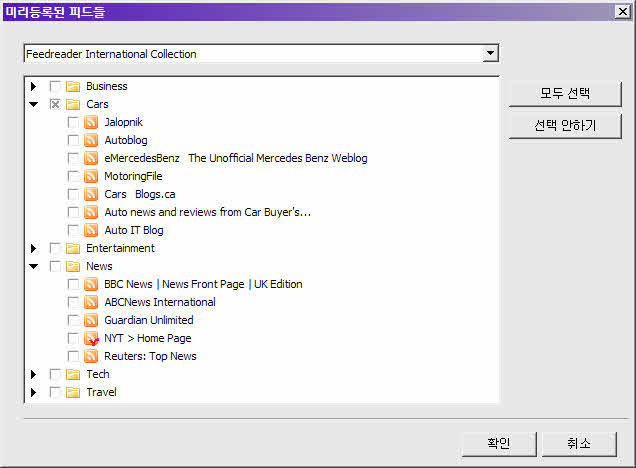Confirm with the 확인 button
This screenshot has width=636, height=468.
pyautogui.click(x=498, y=444)
